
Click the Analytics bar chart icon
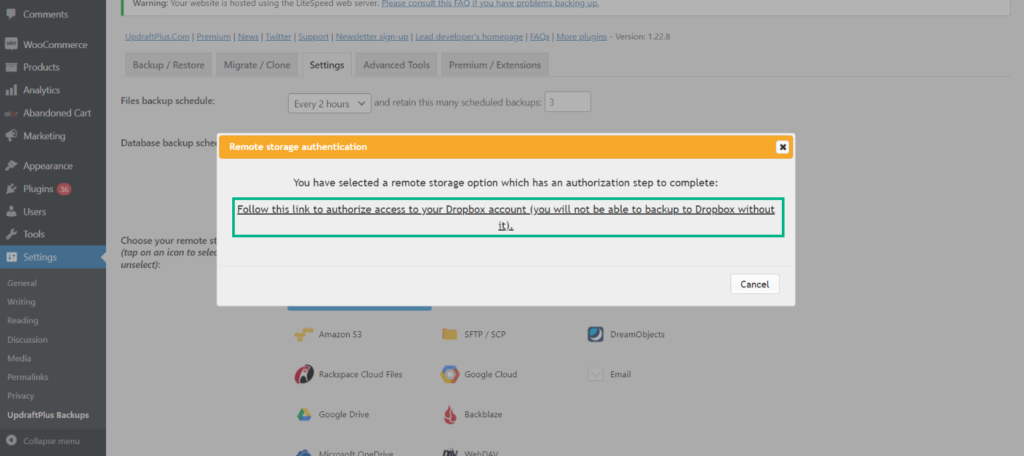click(11, 90)
